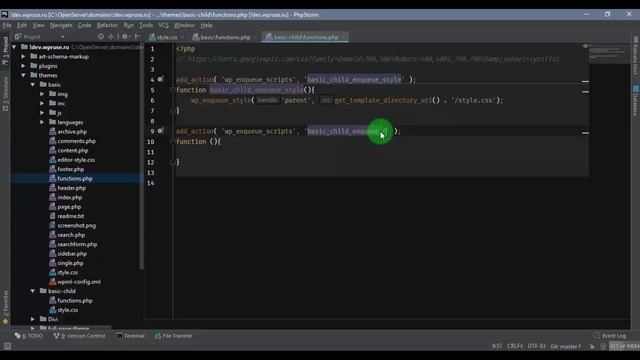Click the tool windows toggle at bottom-left corner

tap(7, 346)
